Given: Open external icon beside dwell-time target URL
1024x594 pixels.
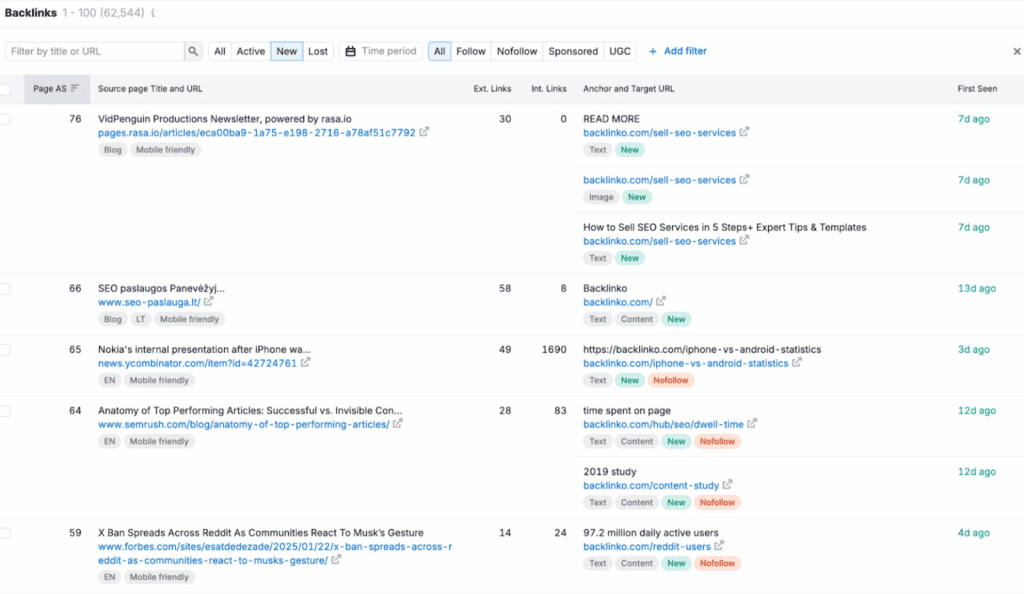Looking at the screenshot, I should 752,424.
